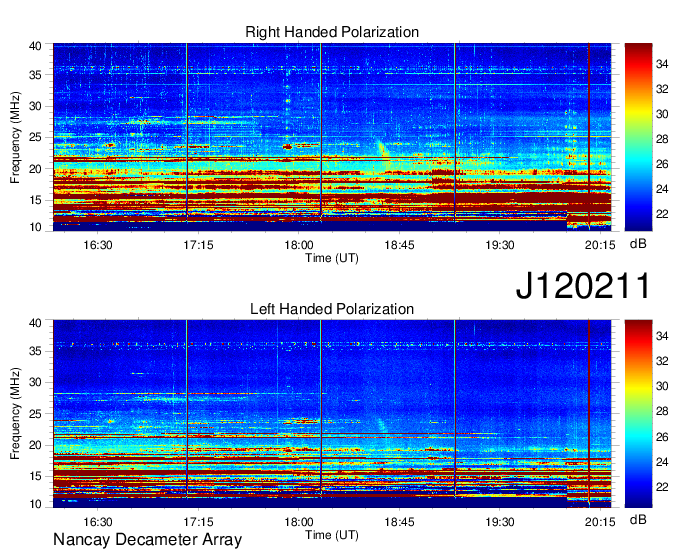Image resolution: width=680 pixels, height=552 pixels.
Task: Click the 30 dB tick on Left Handed color bar
Action: point(662,386)
